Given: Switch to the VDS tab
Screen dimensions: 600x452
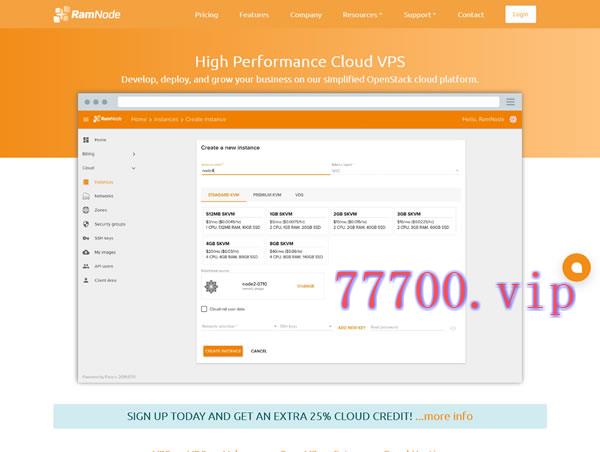Looking at the screenshot, I should click(299, 195).
